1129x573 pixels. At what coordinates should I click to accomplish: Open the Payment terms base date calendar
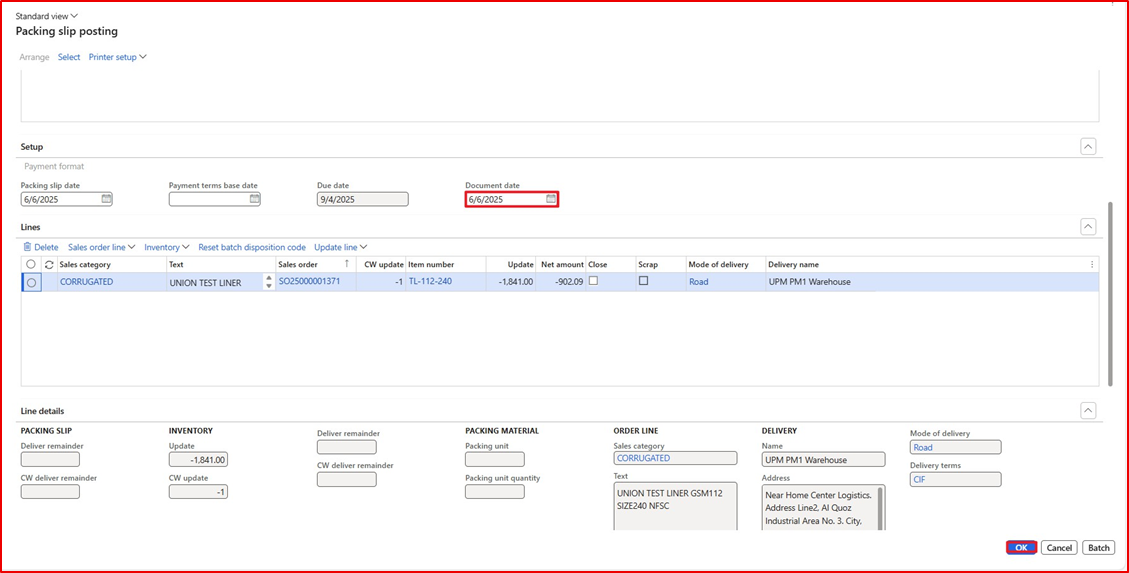254,199
